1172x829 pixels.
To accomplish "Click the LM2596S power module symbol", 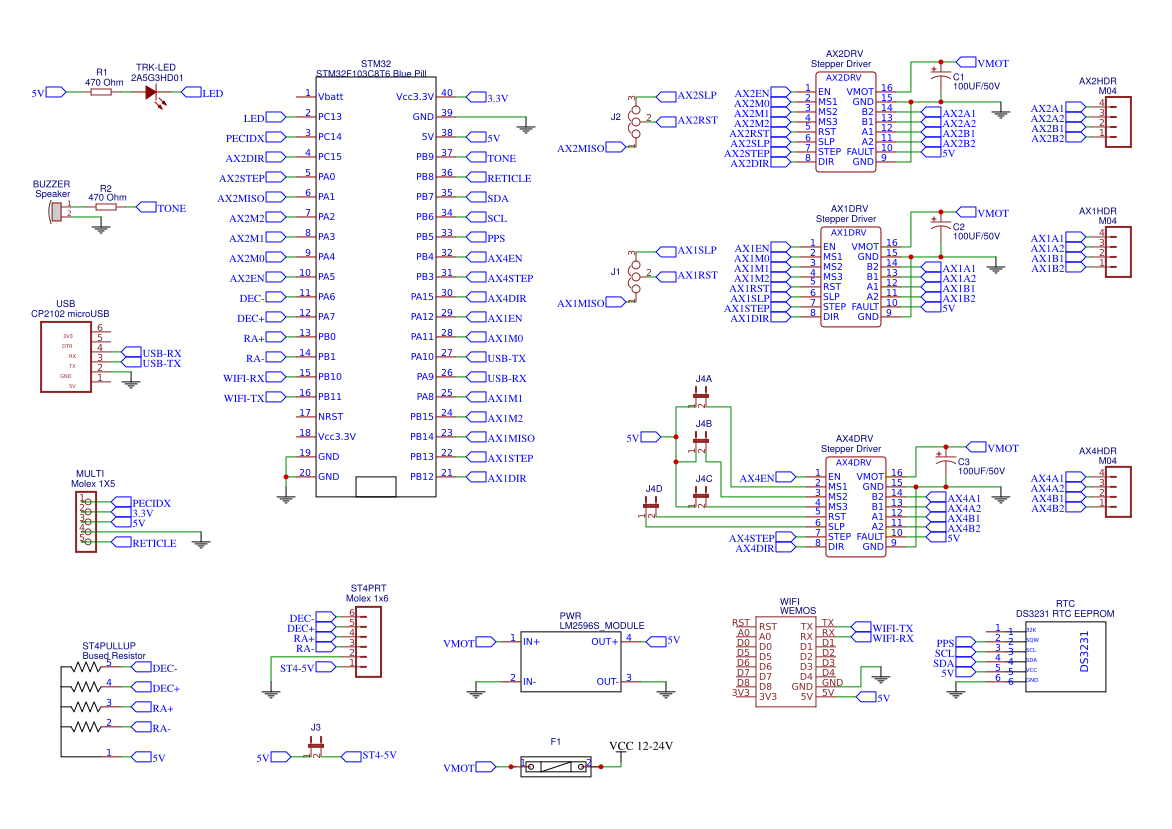I will pos(572,660).
